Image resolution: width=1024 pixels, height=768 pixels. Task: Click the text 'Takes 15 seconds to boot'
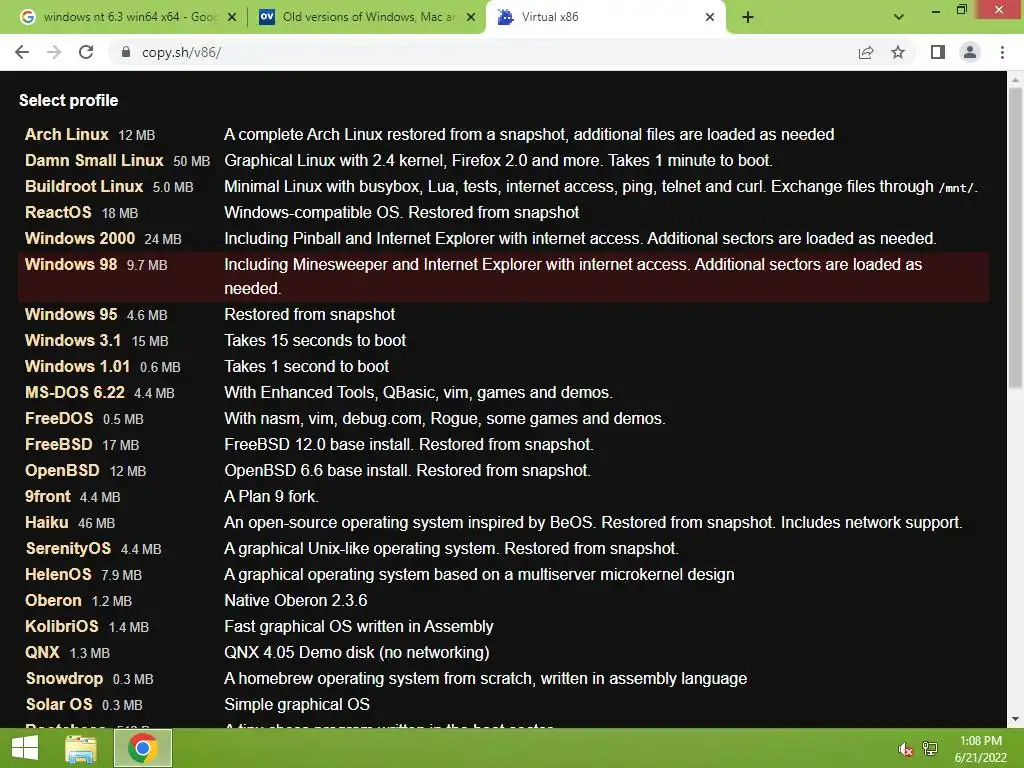(x=315, y=340)
